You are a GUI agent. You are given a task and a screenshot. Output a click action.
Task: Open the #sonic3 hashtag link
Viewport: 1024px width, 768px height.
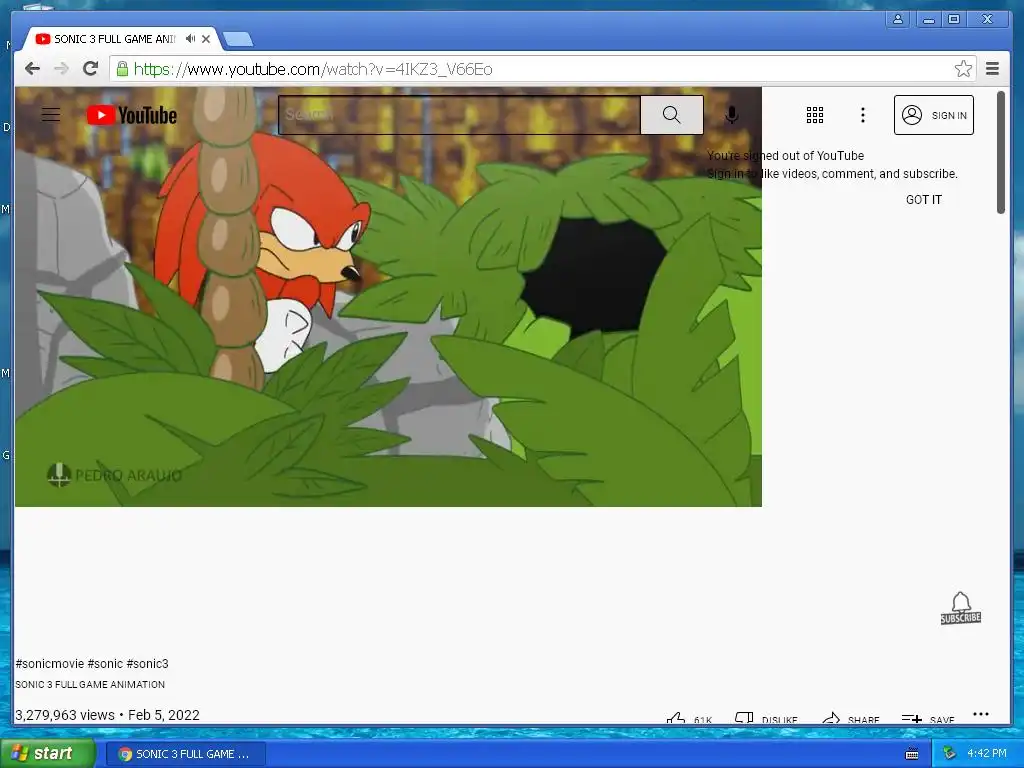click(x=148, y=664)
